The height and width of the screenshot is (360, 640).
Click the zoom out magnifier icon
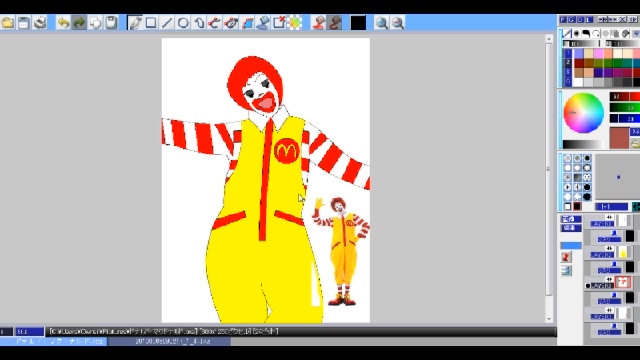pos(397,22)
